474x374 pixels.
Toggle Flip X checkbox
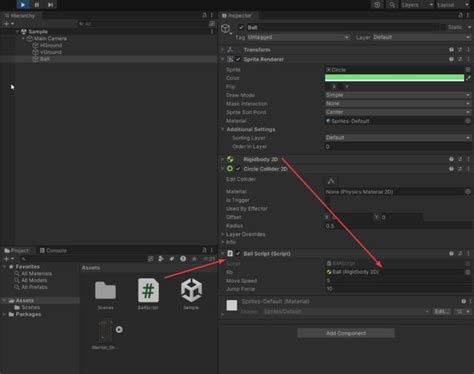tap(328, 87)
